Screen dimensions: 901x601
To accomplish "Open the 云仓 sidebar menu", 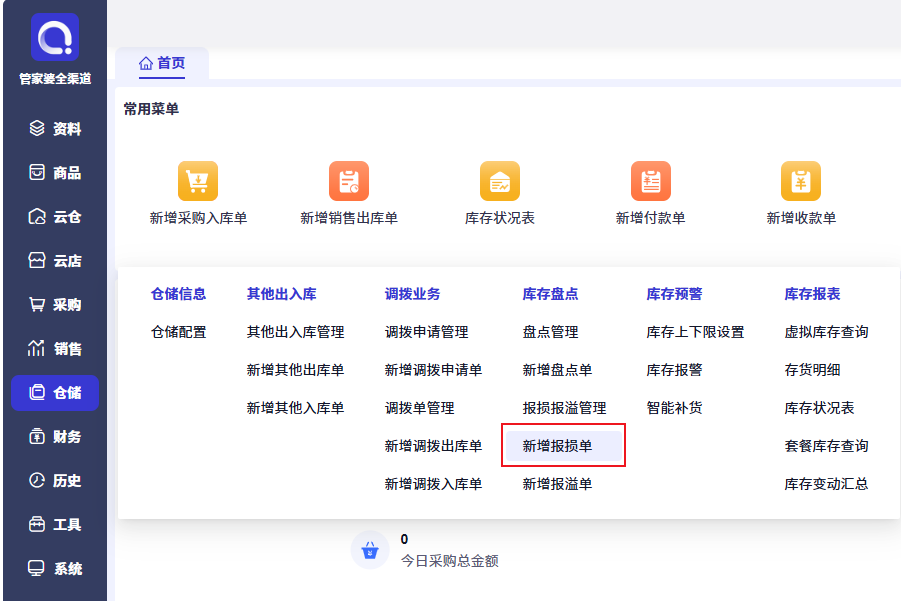I will tap(55, 217).
